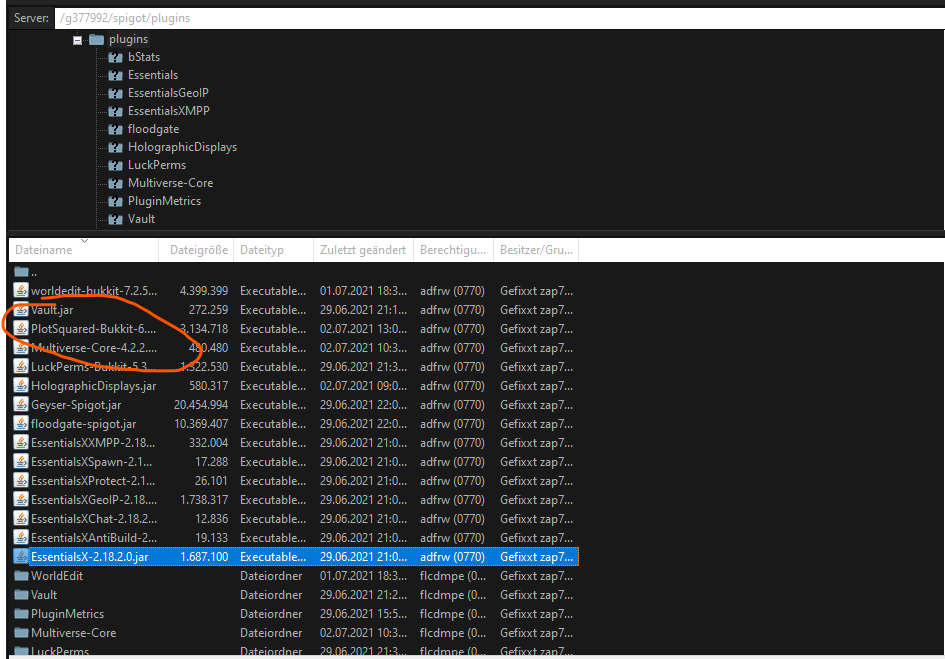Screen dimensions: 945x659
Task: Open Multiverse-Core folder icon in tree
Action: point(115,184)
